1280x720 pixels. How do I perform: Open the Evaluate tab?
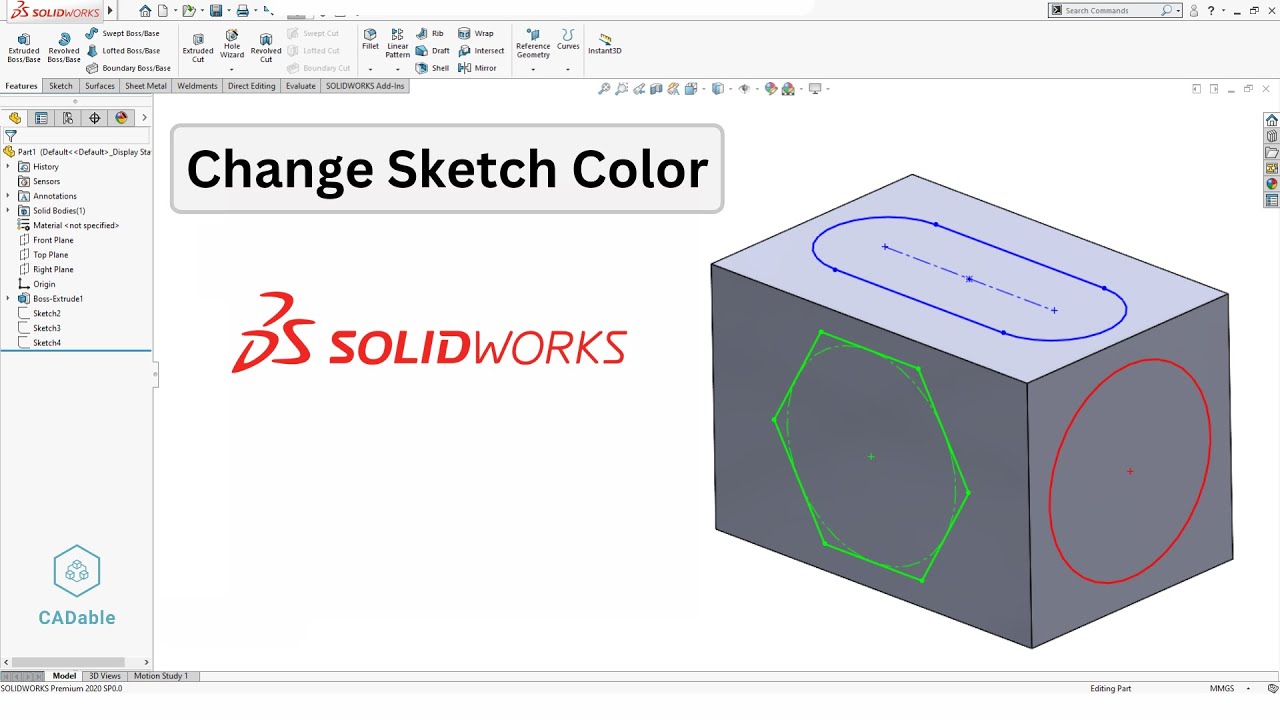pyautogui.click(x=301, y=86)
